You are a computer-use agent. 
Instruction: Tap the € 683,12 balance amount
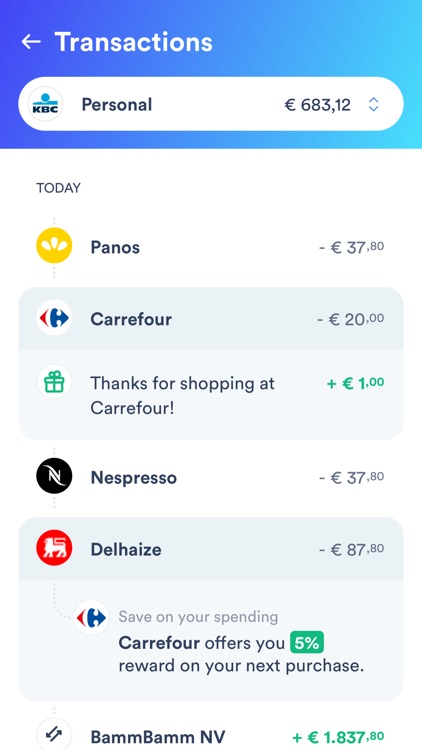(318, 104)
